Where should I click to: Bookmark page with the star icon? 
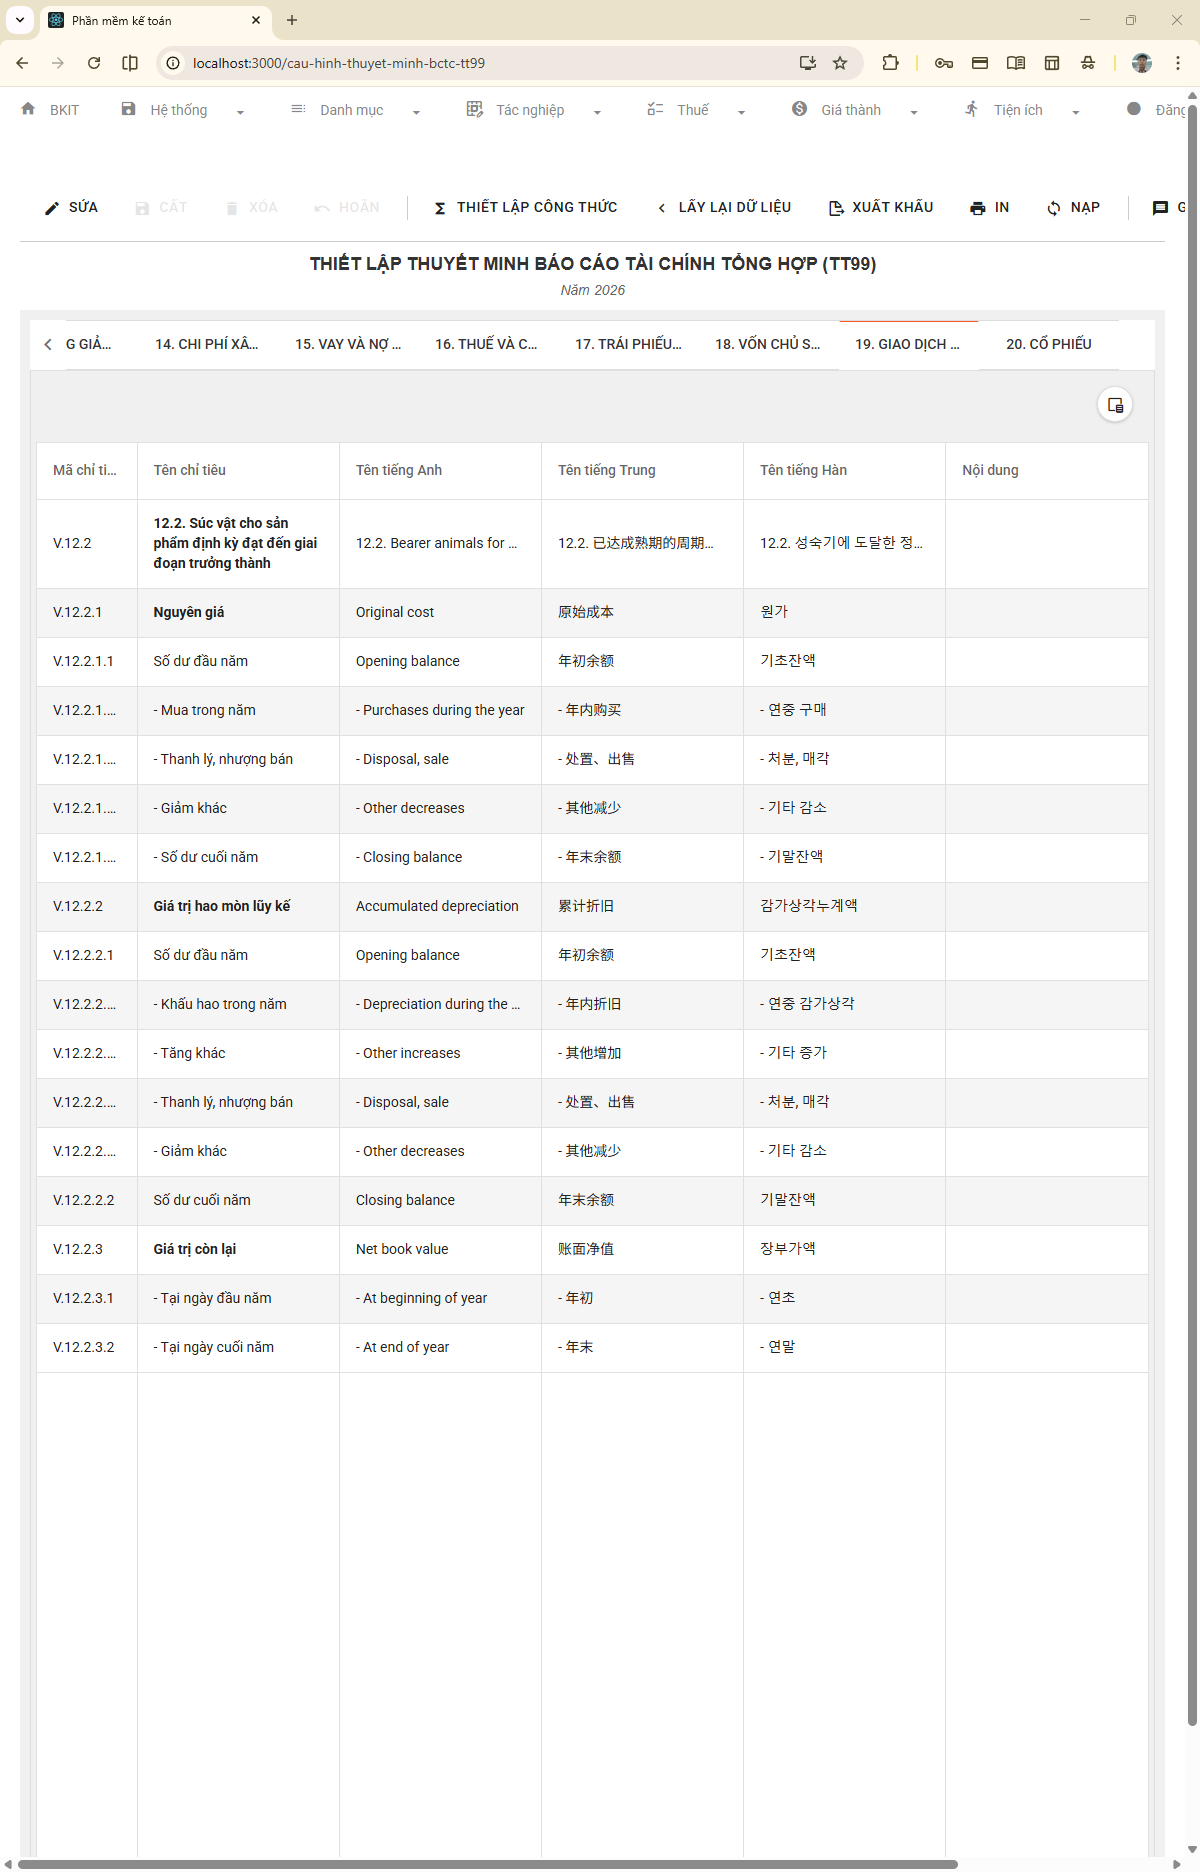click(840, 63)
